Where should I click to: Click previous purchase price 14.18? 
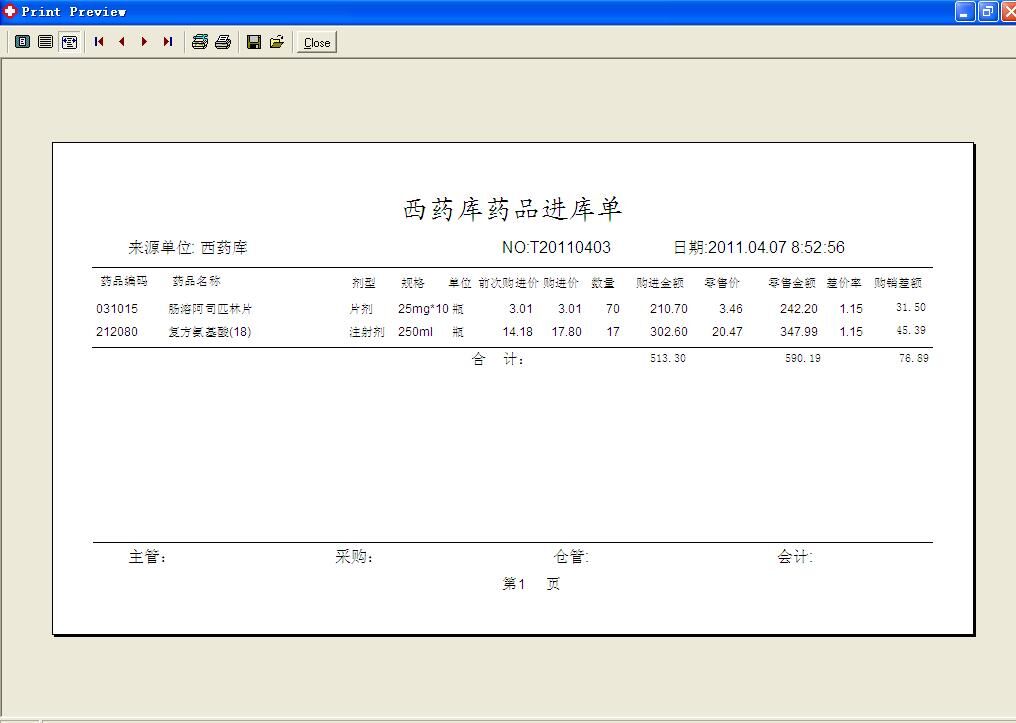click(x=518, y=332)
